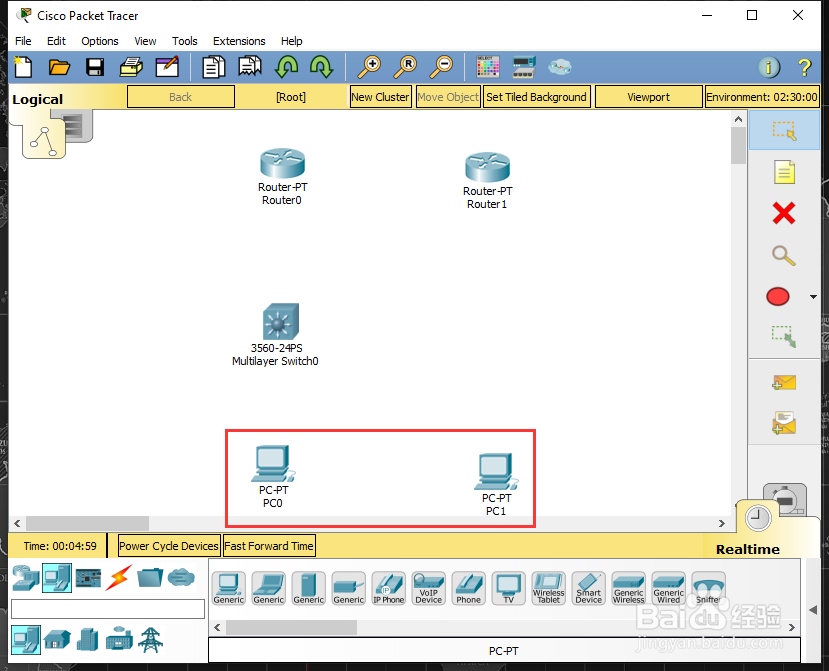Viewport: 829px width, 671px height.
Task: Select the red X Delete tool
Action: pyautogui.click(x=784, y=214)
